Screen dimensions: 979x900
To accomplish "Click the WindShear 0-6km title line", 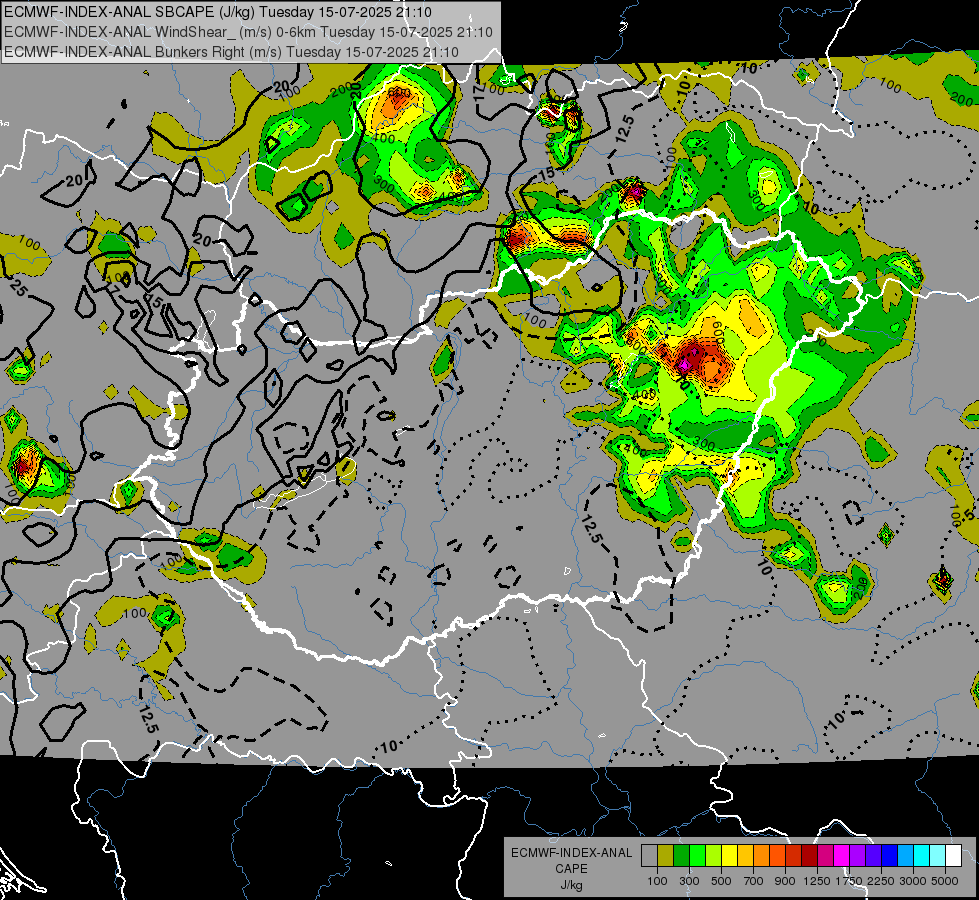I will 248,32.
